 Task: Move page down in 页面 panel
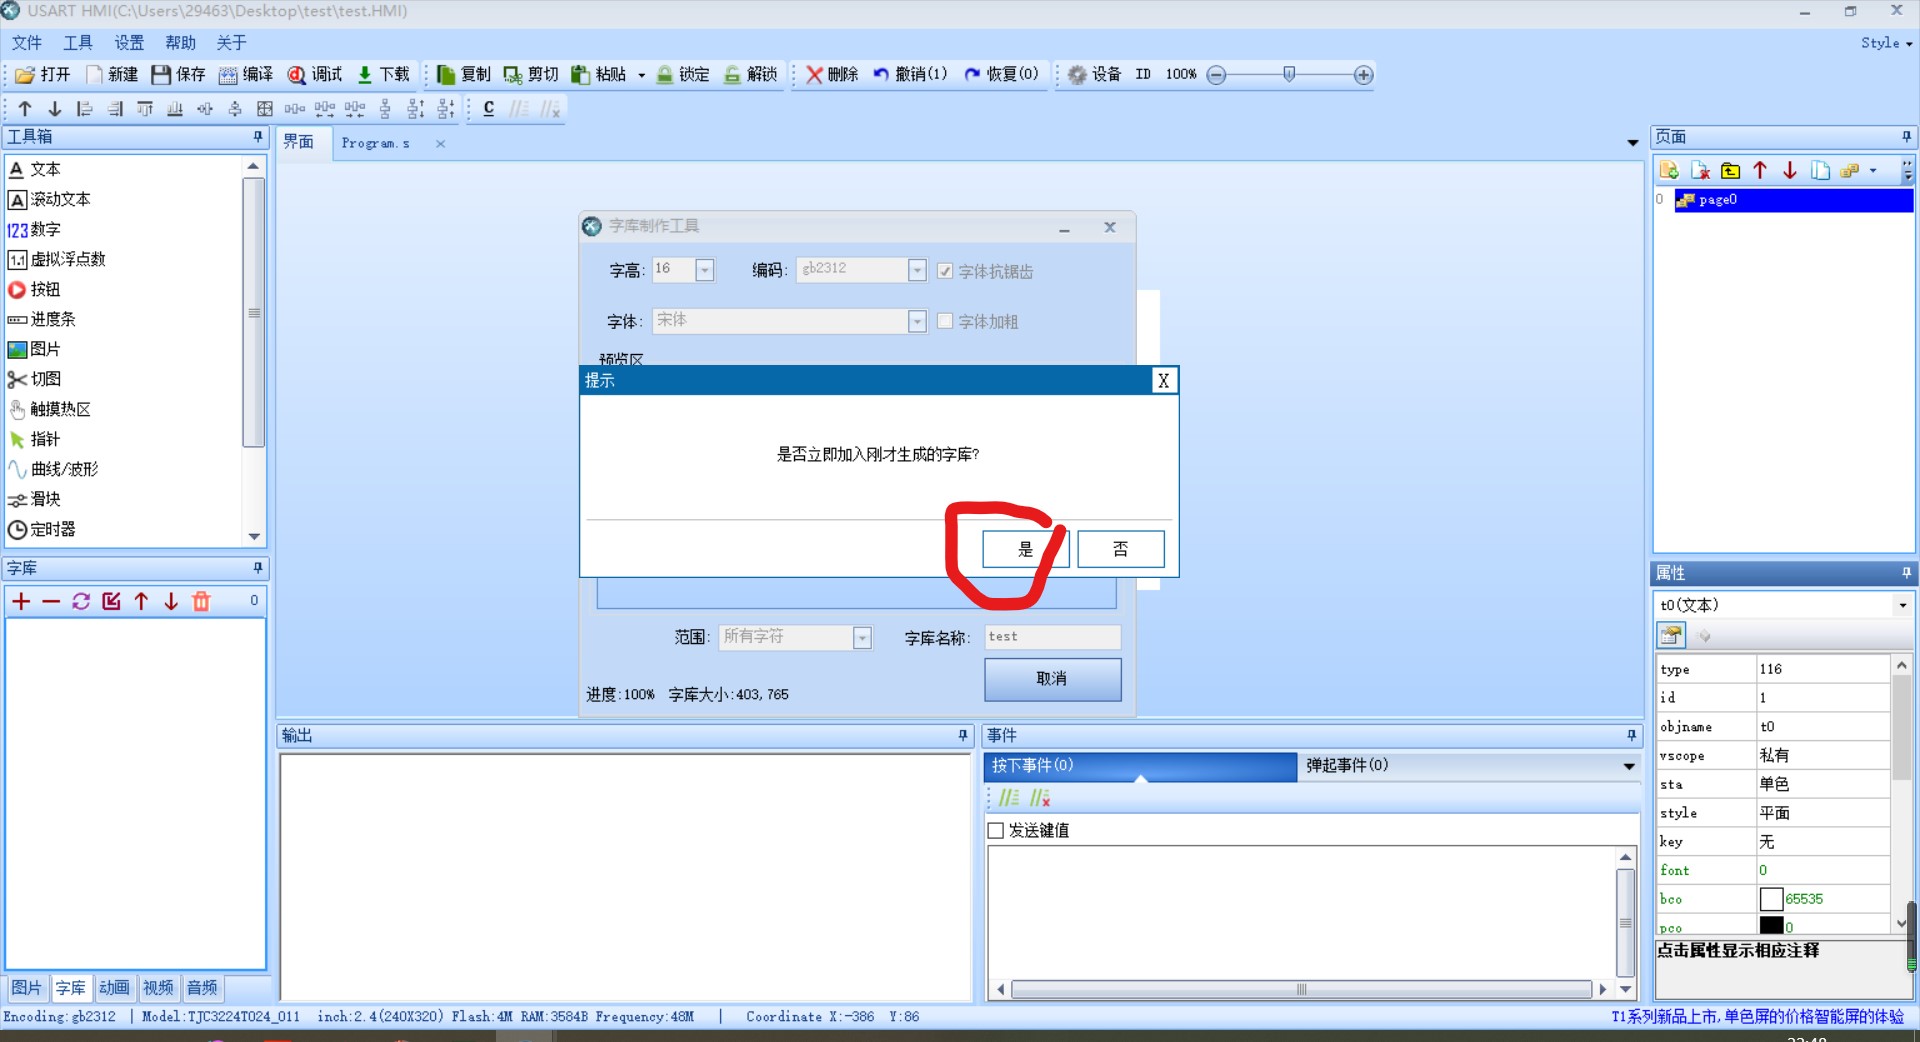pyautogui.click(x=1790, y=171)
